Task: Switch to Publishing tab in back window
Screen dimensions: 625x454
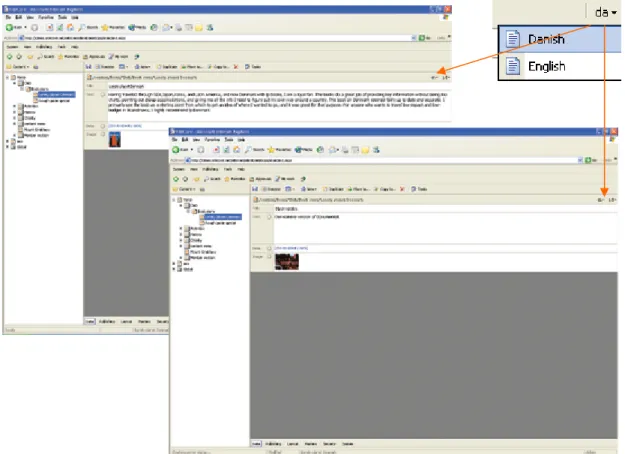Action: [x=107, y=321]
